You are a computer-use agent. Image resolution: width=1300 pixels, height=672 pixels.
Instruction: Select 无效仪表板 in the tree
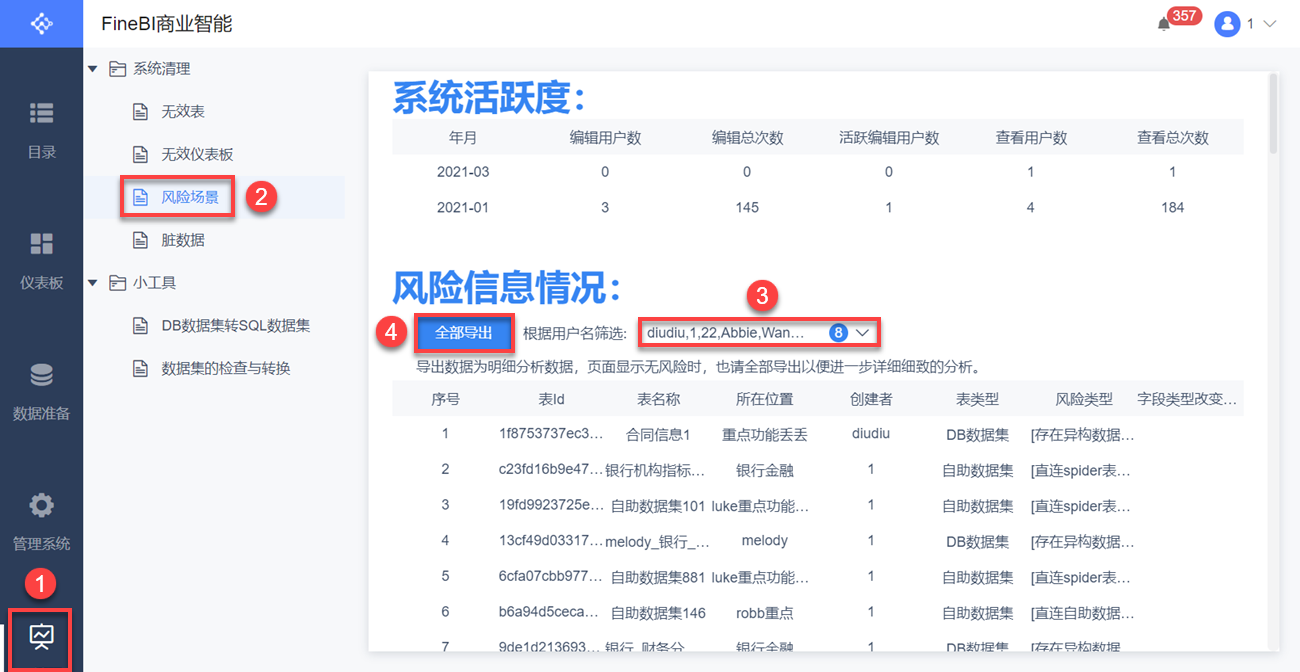point(197,155)
